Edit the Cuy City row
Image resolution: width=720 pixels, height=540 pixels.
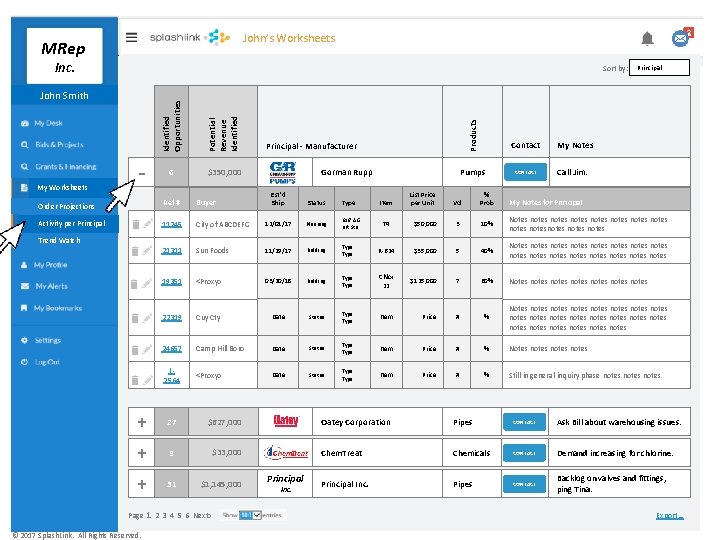147,317
